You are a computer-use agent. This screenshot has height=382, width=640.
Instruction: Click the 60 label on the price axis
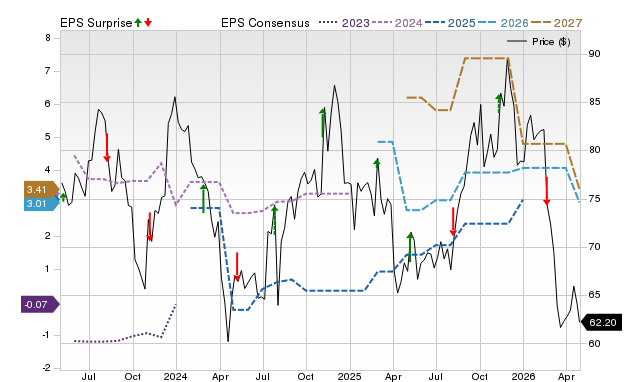coord(594,343)
